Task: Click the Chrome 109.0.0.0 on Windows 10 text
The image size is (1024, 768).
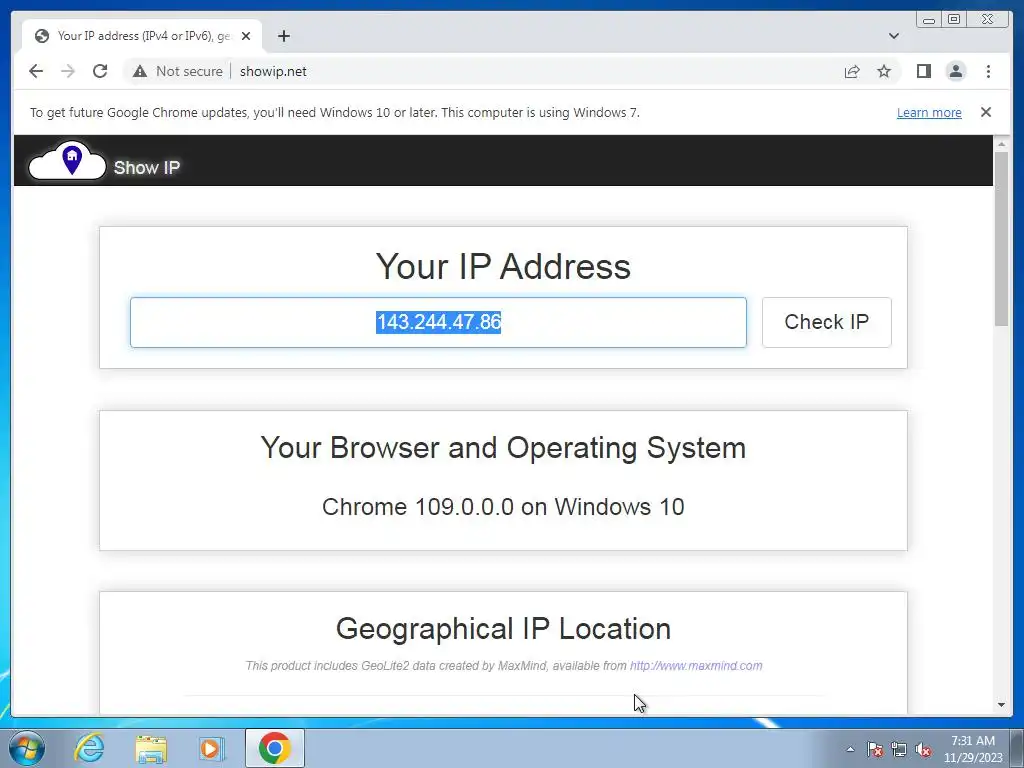Action: coord(503,507)
